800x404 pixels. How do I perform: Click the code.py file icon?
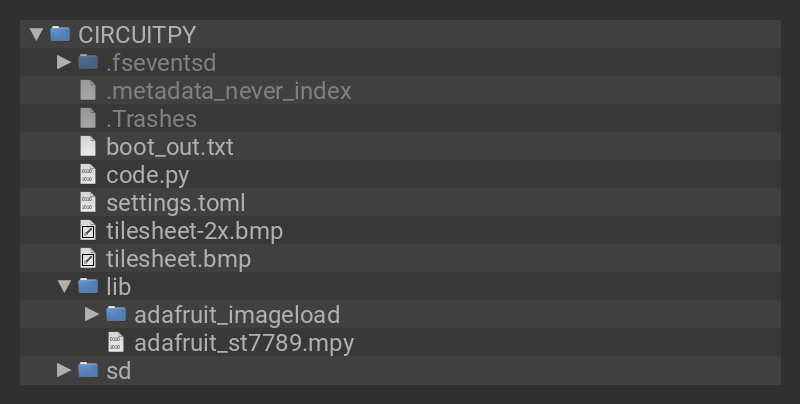point(88,174)
